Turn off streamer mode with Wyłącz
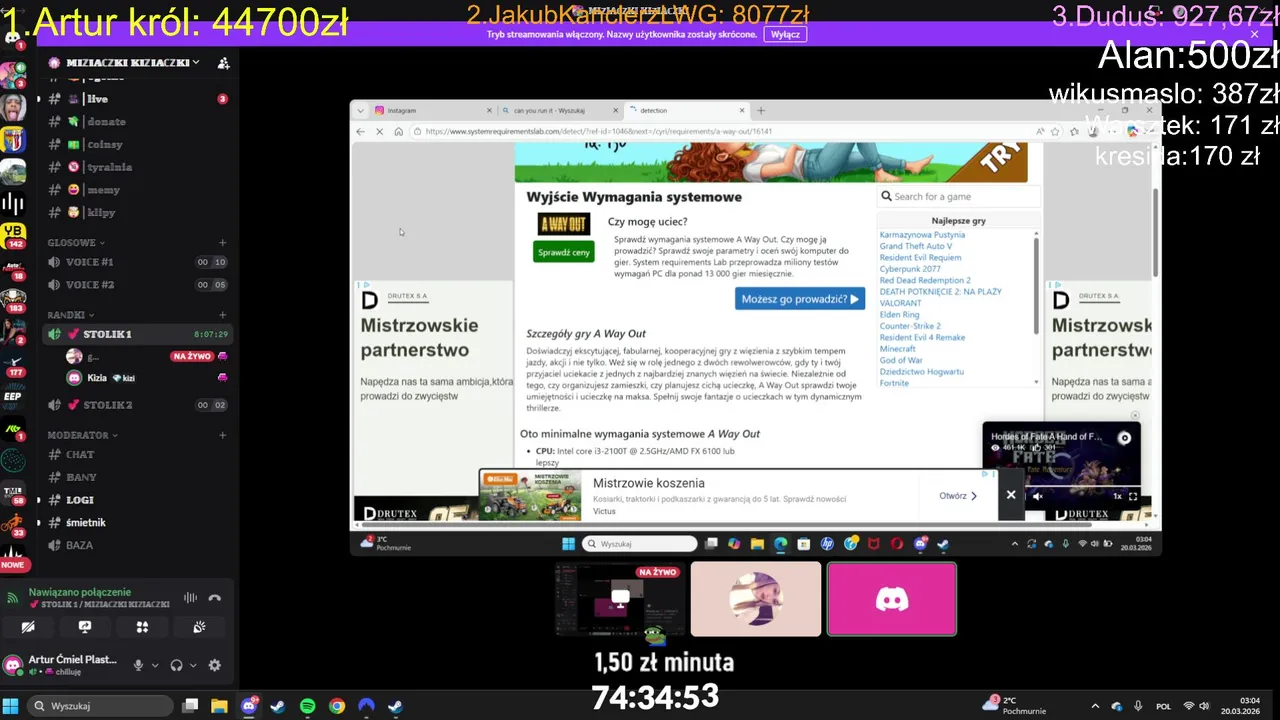Image resolution: width=1280 pixels, height=720 pixels. coord(785,34)
